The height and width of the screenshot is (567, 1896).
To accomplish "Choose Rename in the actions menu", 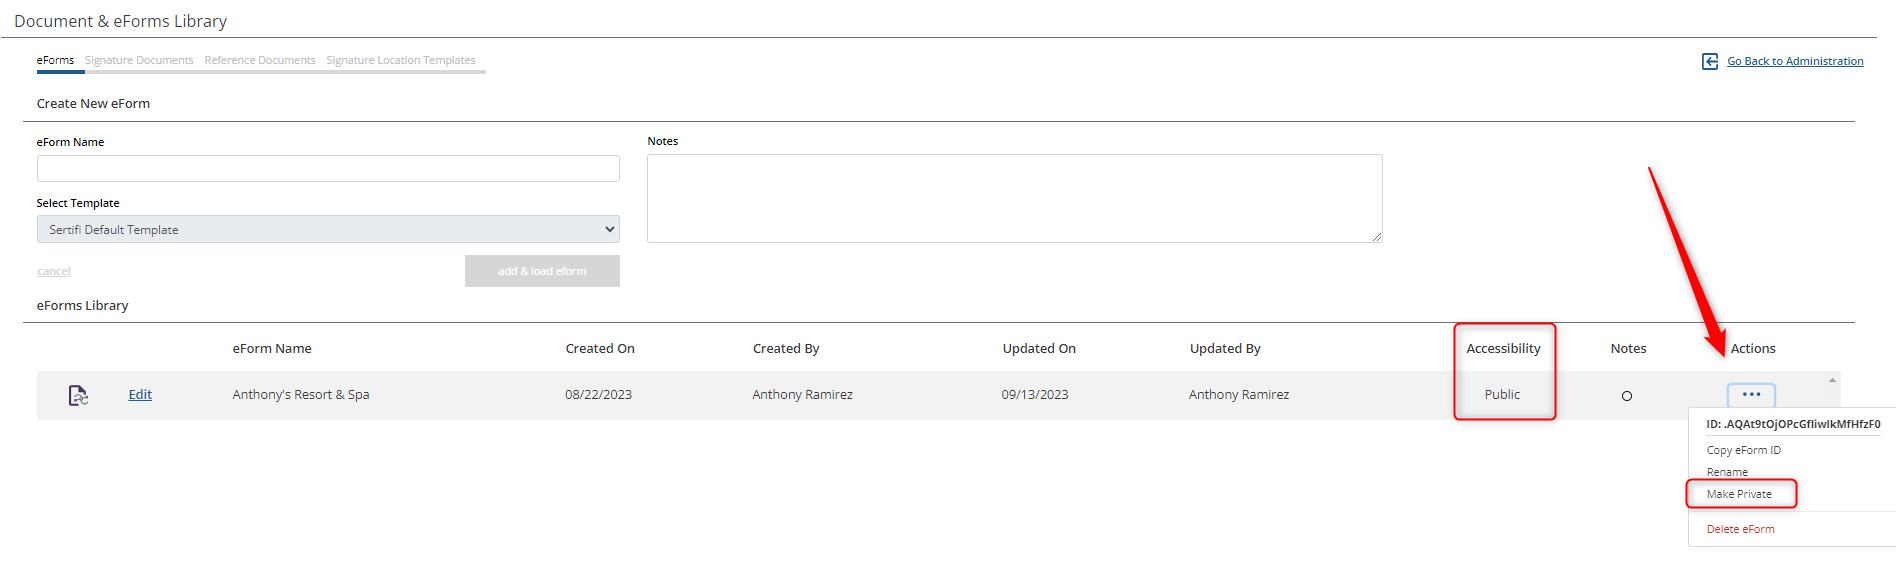I will tap(1727, 472).
